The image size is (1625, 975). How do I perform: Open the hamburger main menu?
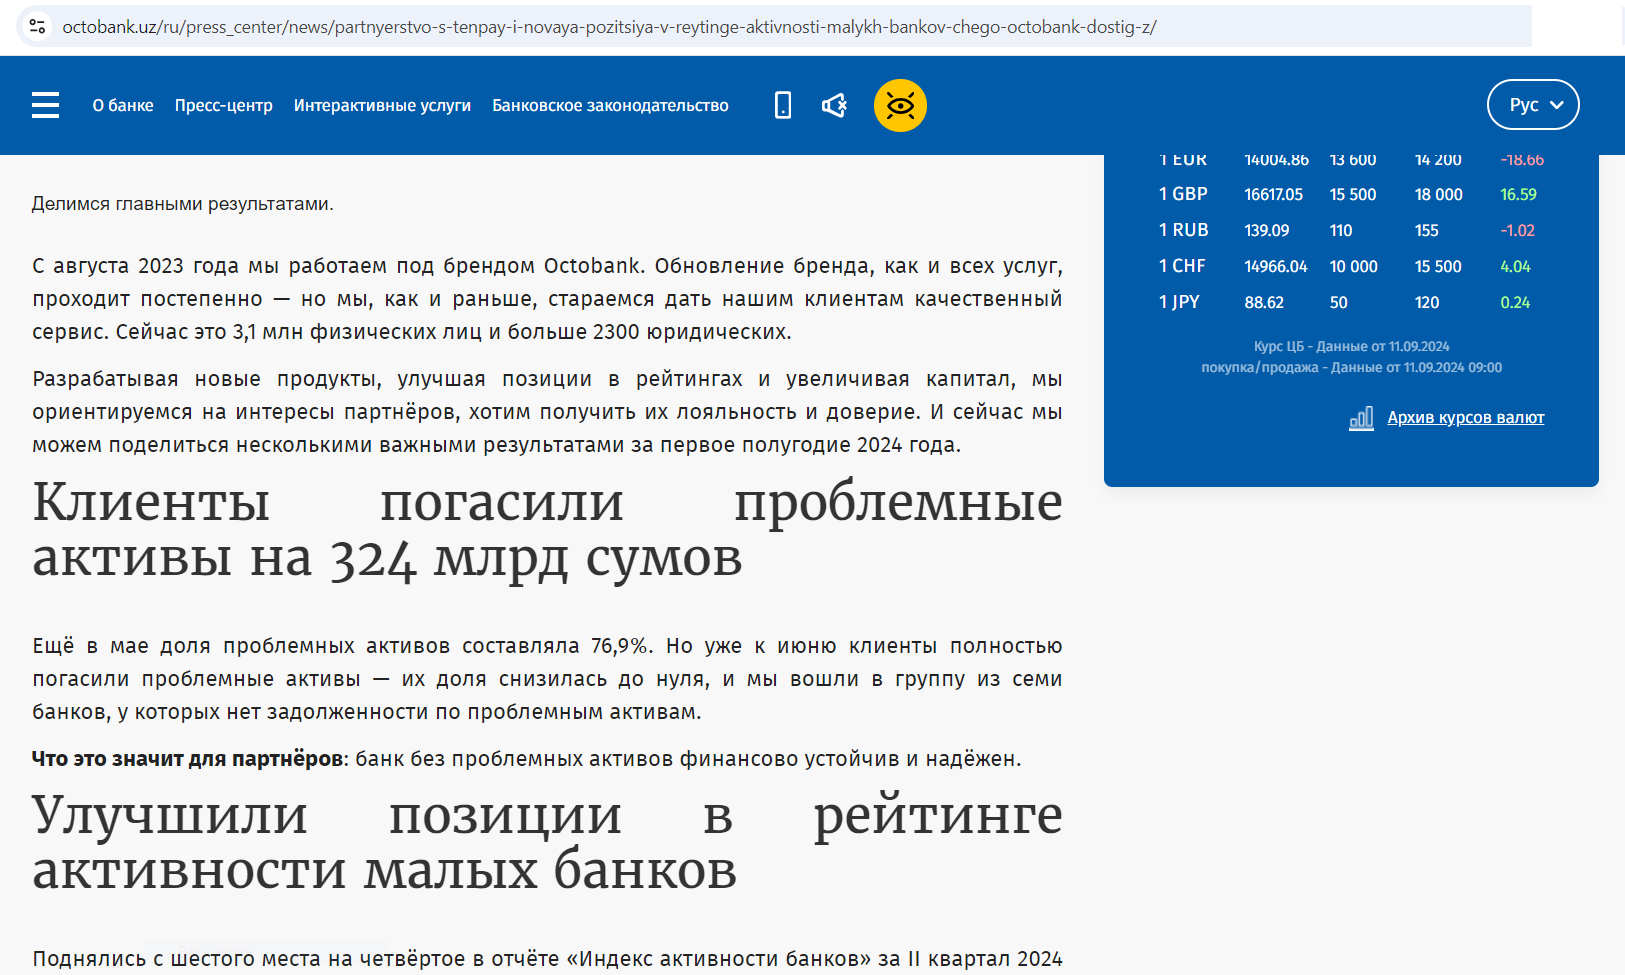45,105
